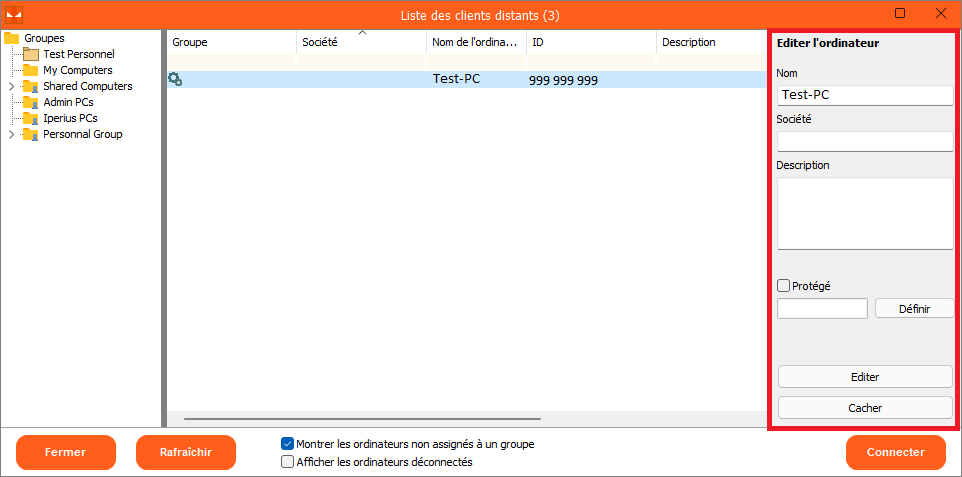The height and width of the screenshot is (477, 962).
Task: Close the Liste des clients distants window
Action: tap(940, 14)
